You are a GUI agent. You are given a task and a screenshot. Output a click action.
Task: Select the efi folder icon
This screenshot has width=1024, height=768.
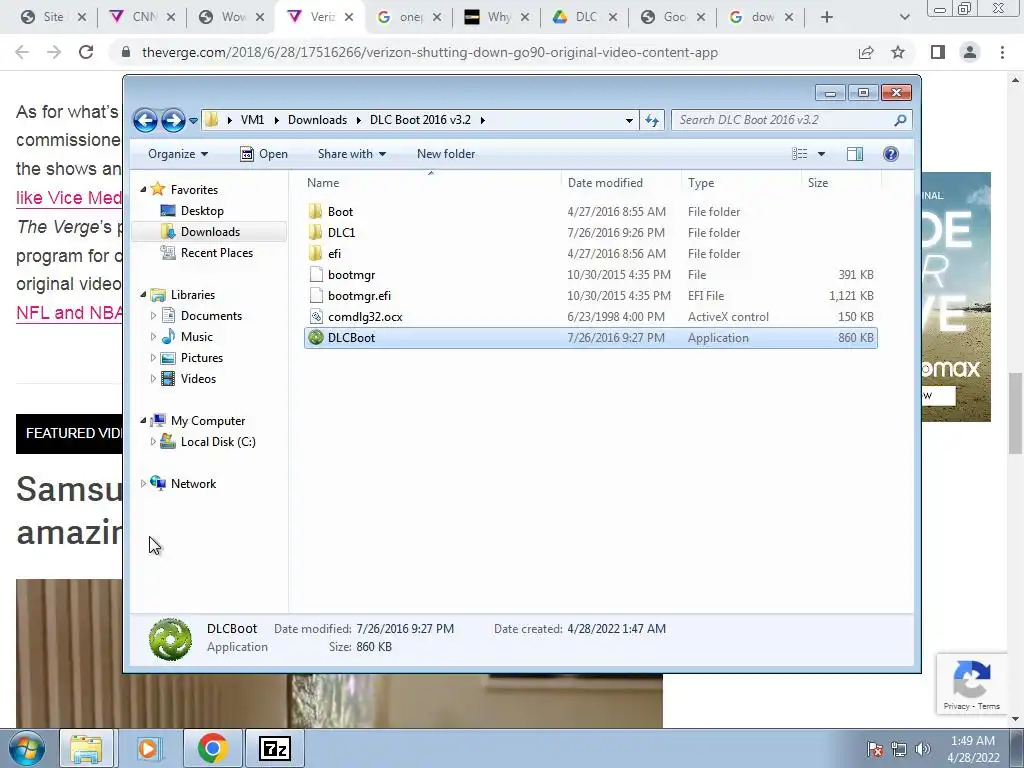click(x=315, y=253)
